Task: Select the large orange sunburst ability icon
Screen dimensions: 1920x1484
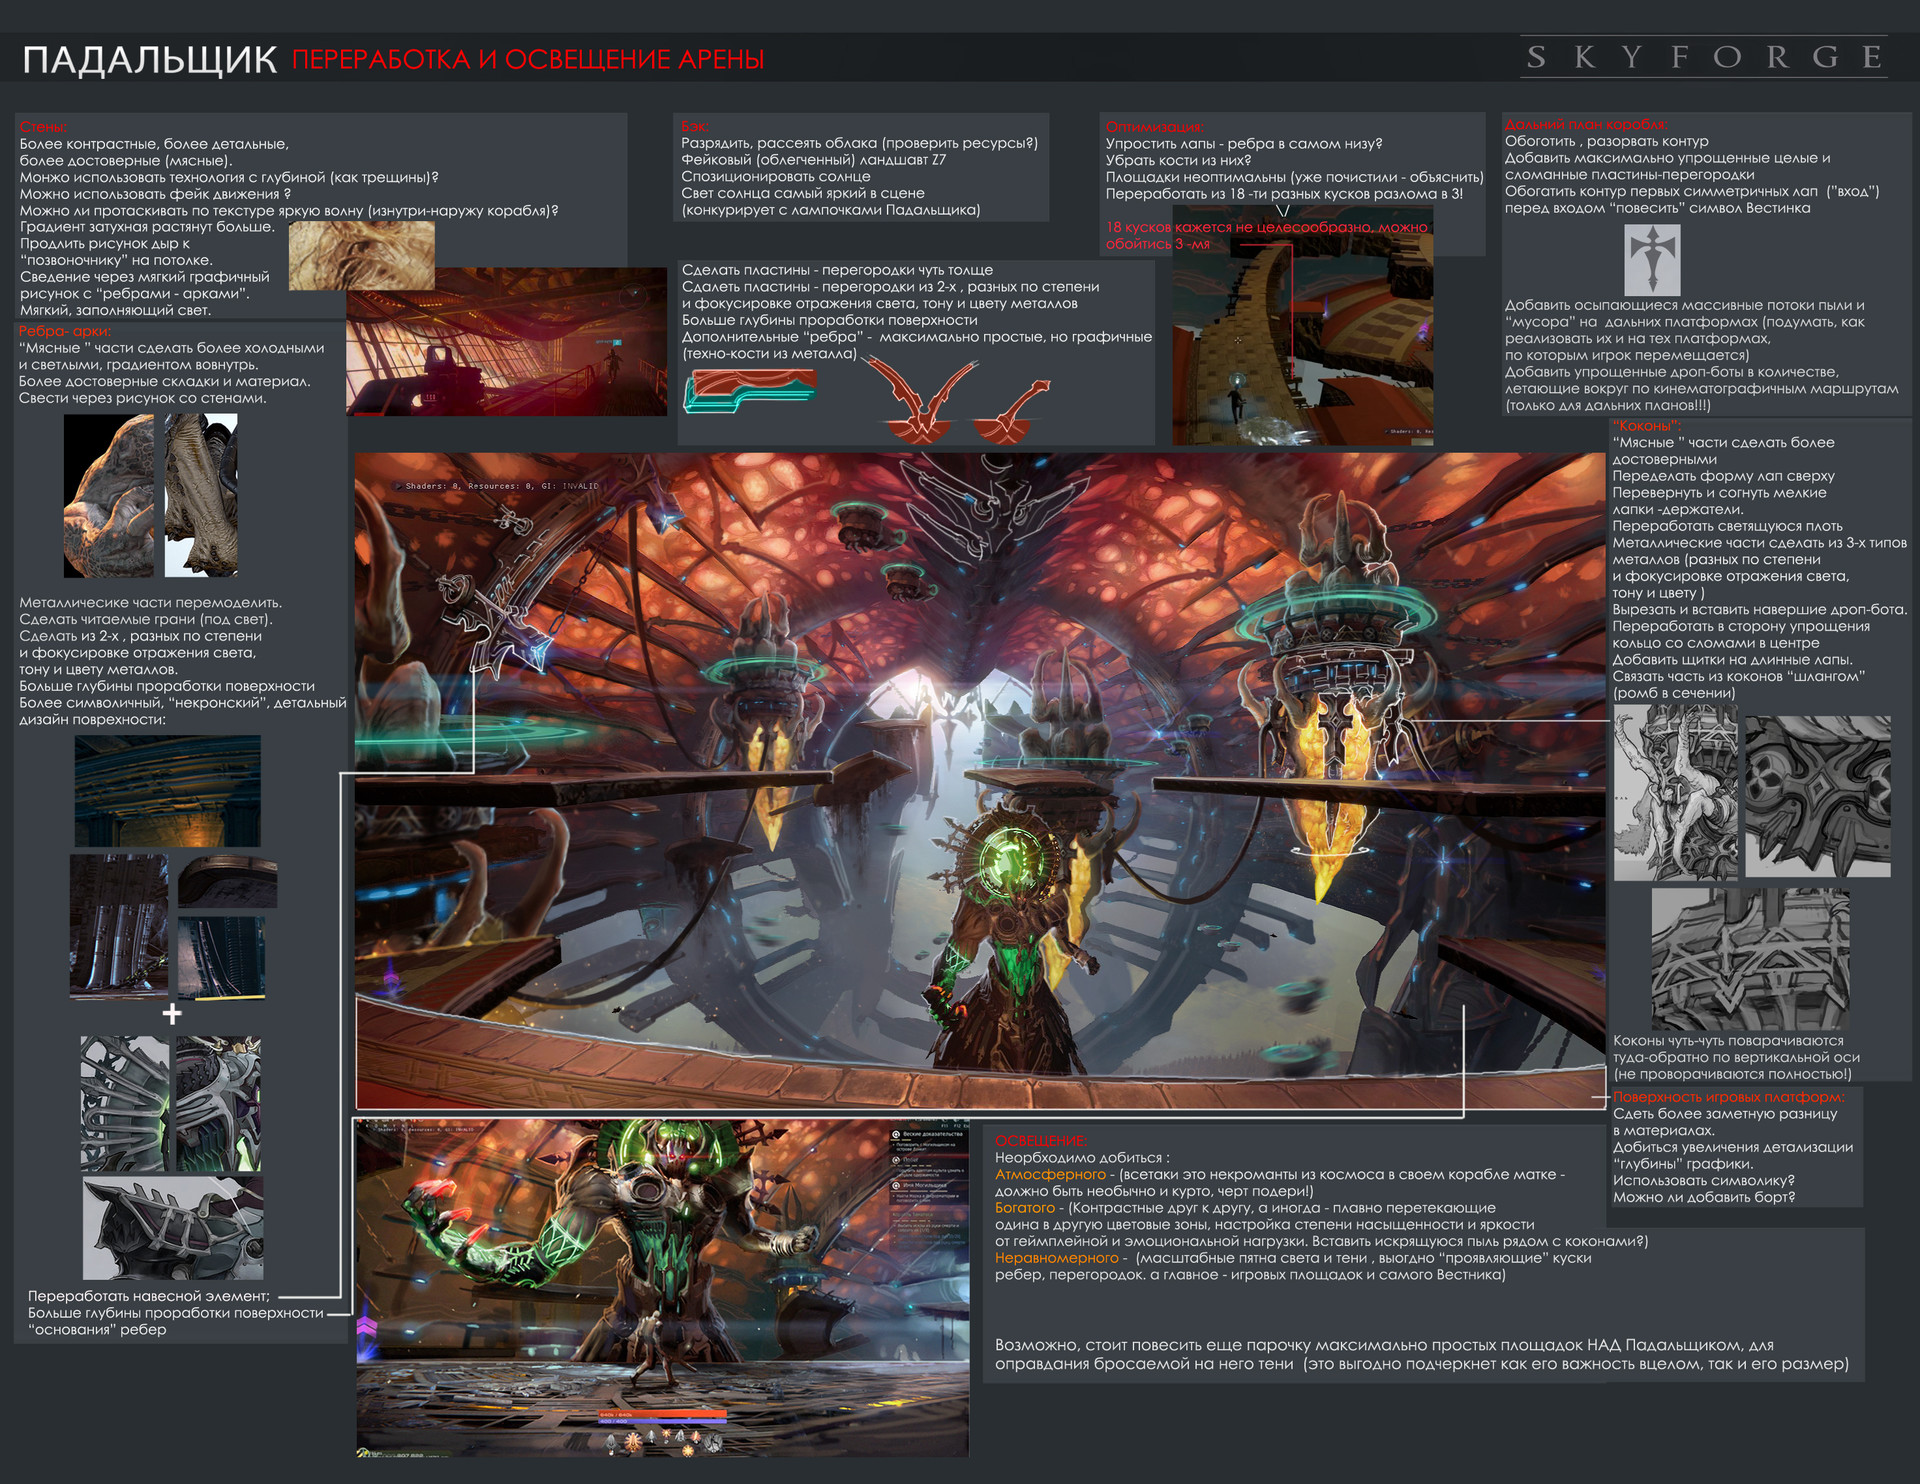Action: (x=633, y=1441)
